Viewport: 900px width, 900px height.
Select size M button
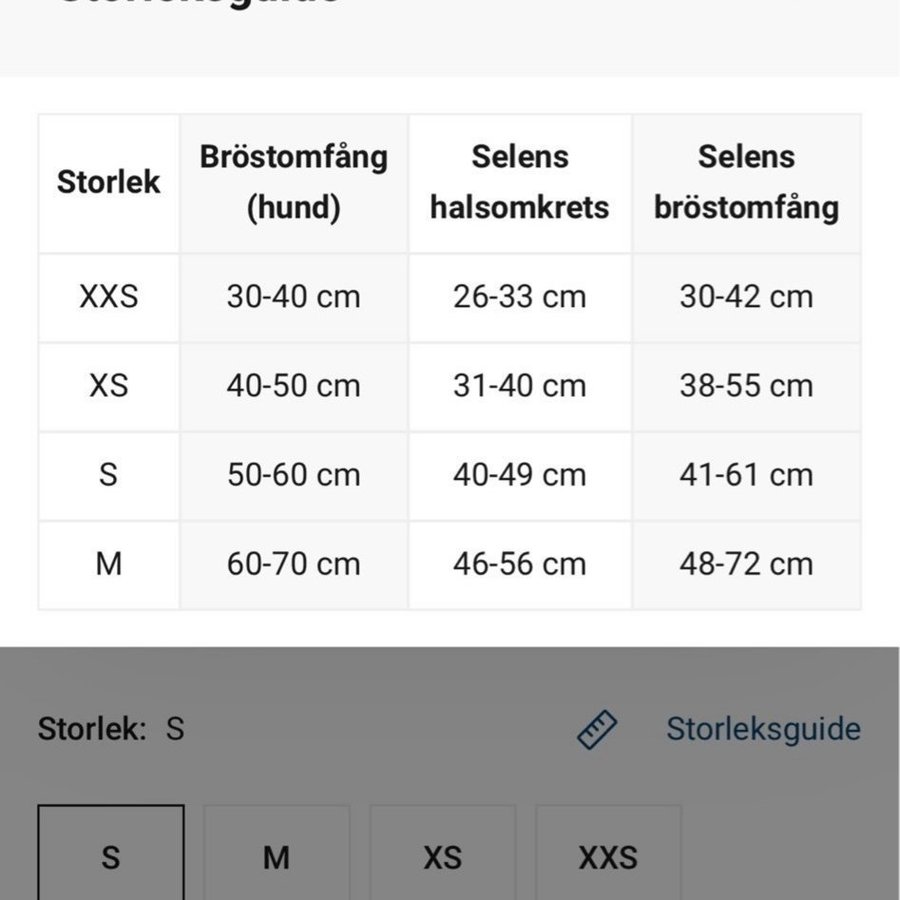point(277,856)
